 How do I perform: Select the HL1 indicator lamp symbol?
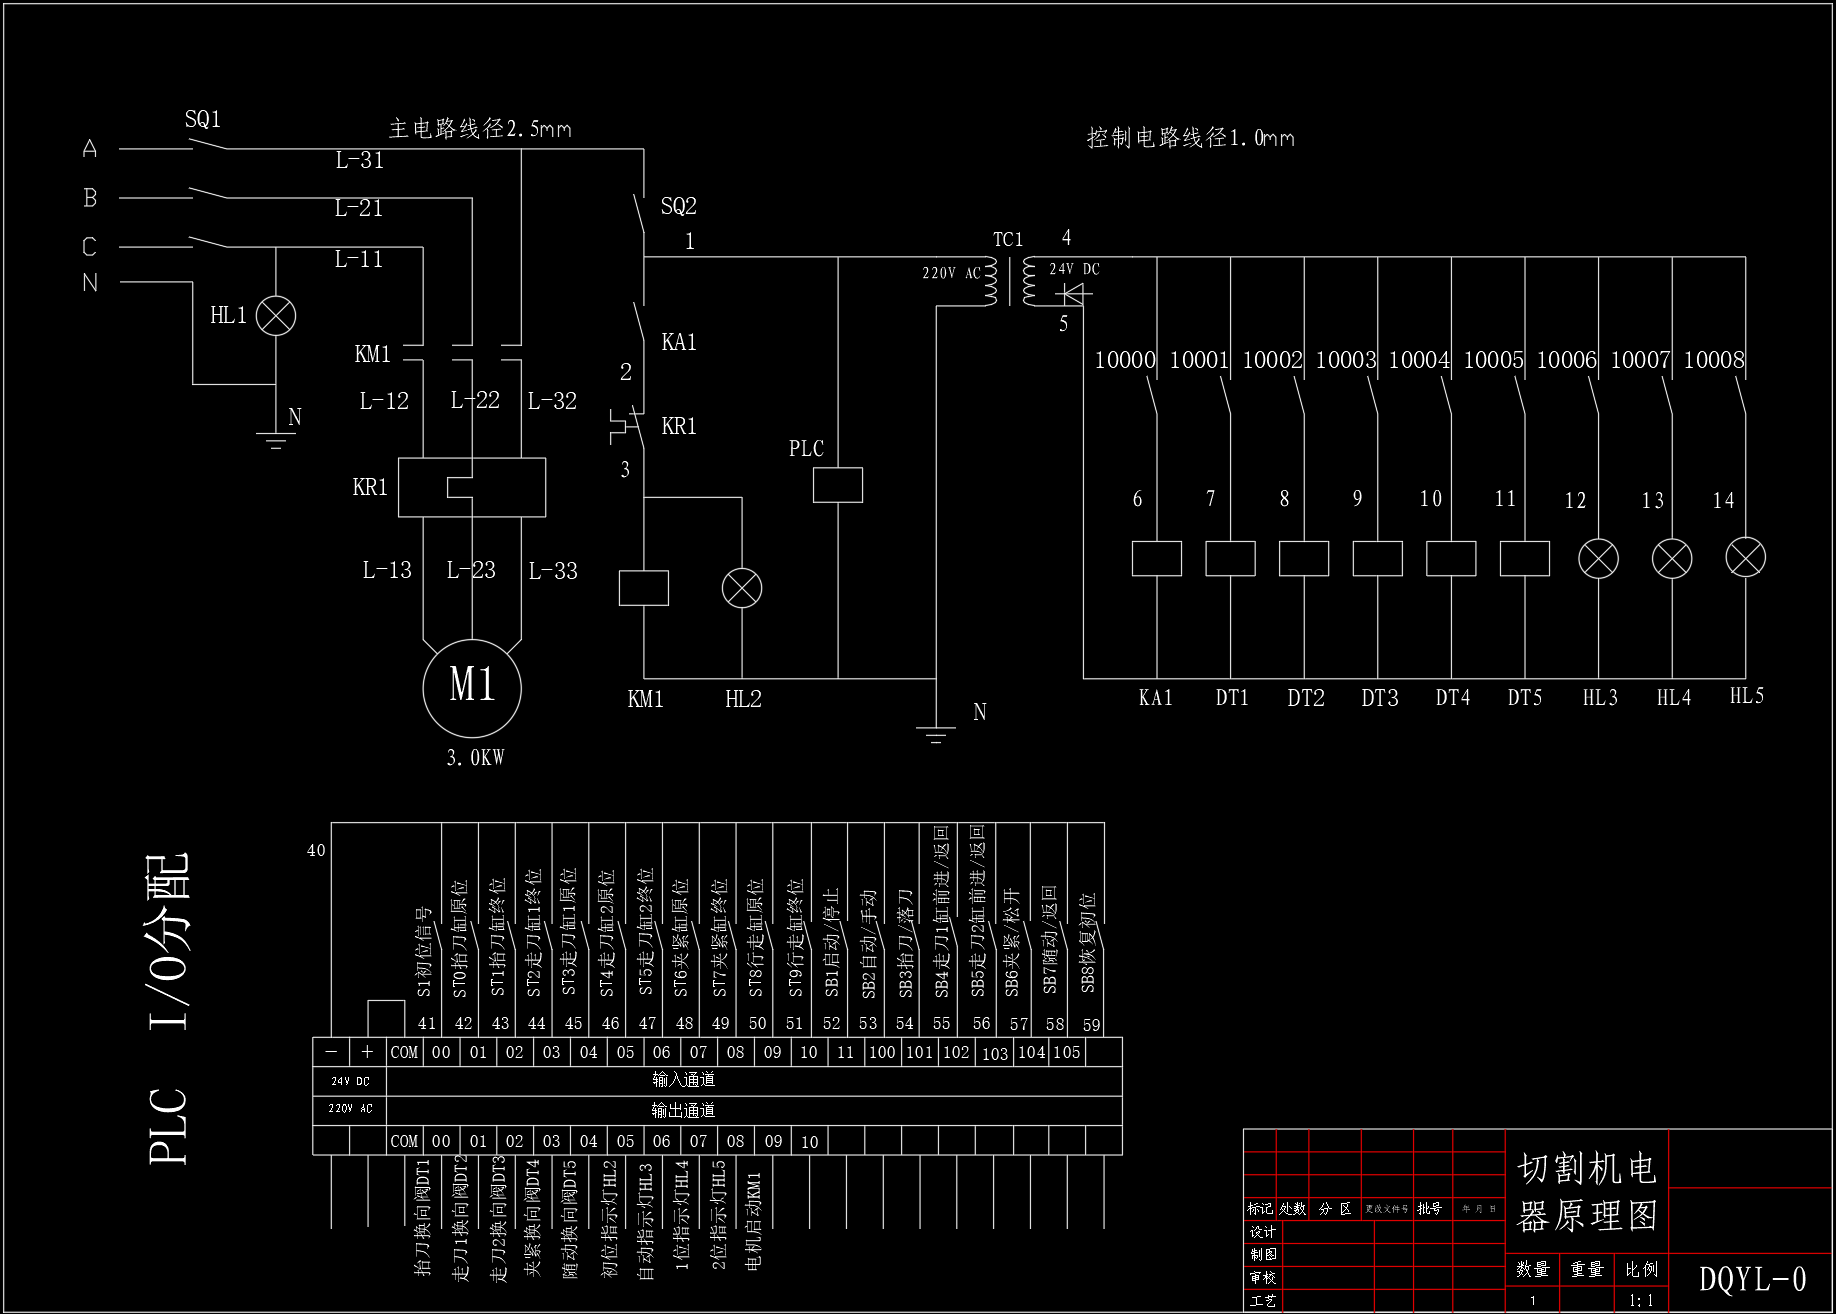pyautogui.click(x=276, y=316)
